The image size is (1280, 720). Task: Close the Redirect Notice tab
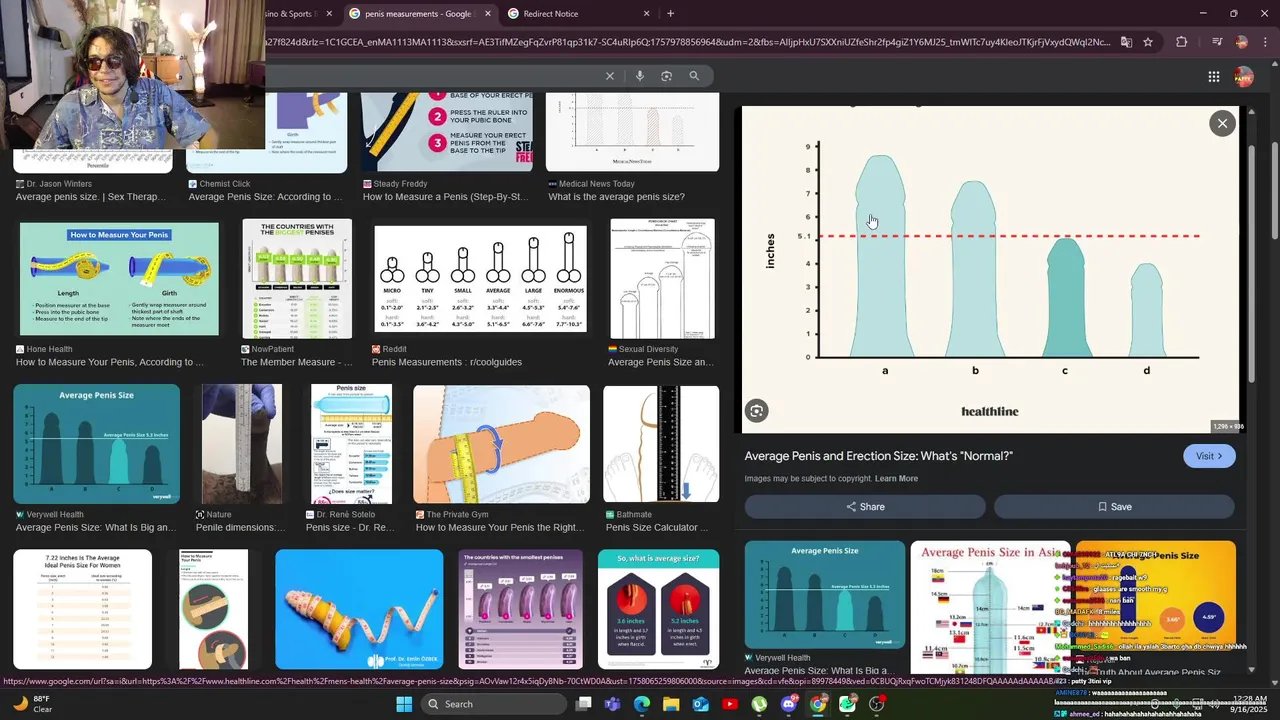(x=646, y=14)
